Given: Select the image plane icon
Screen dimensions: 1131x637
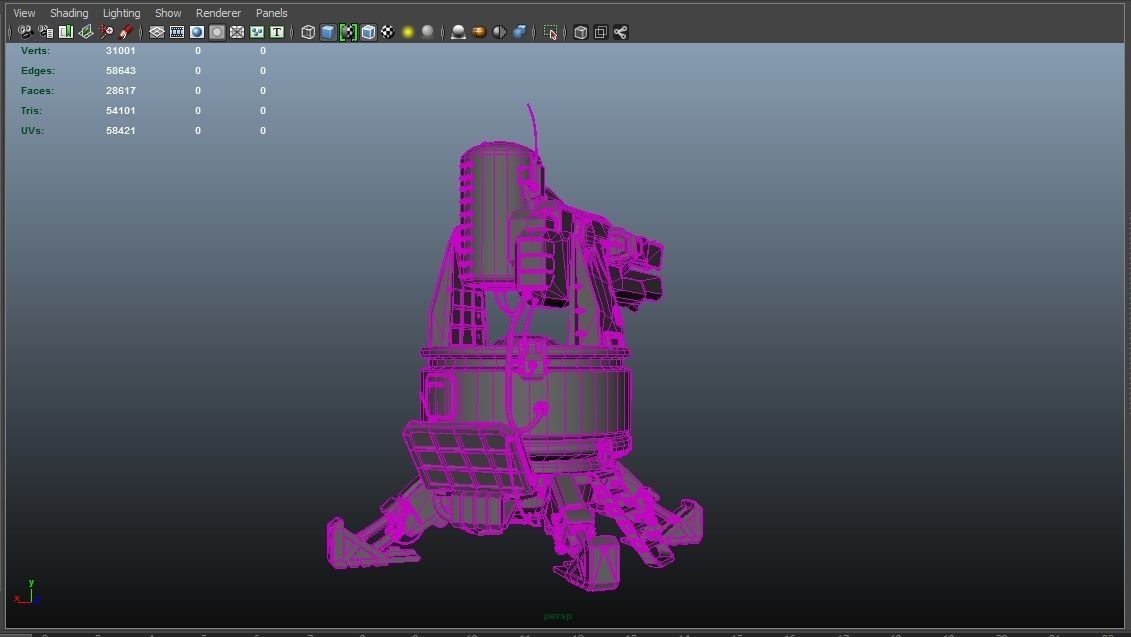Looking at the screenshot, I should (85, 32).
